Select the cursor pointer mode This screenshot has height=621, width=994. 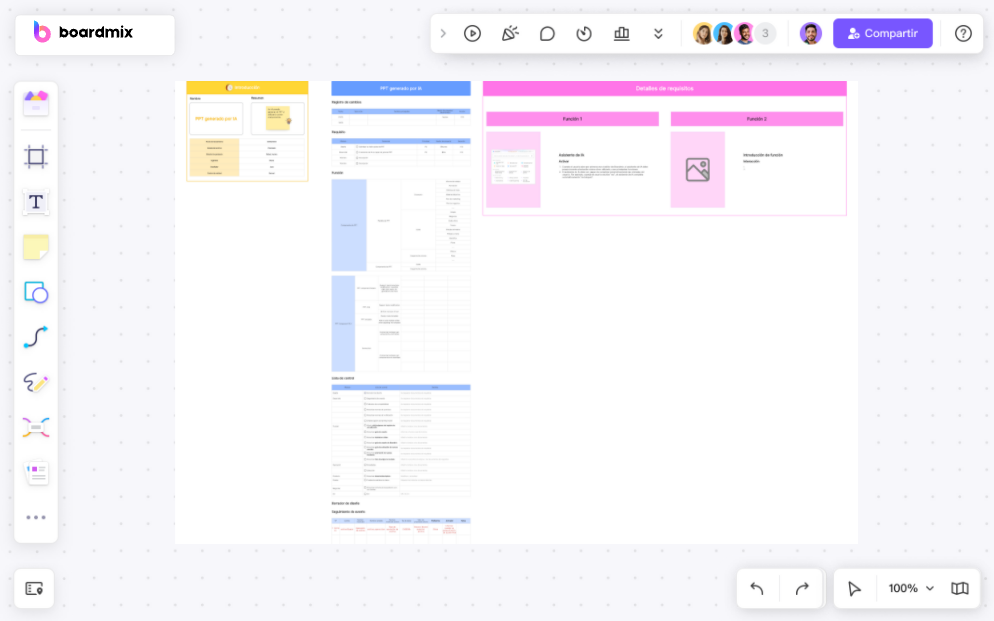[854, 589]
